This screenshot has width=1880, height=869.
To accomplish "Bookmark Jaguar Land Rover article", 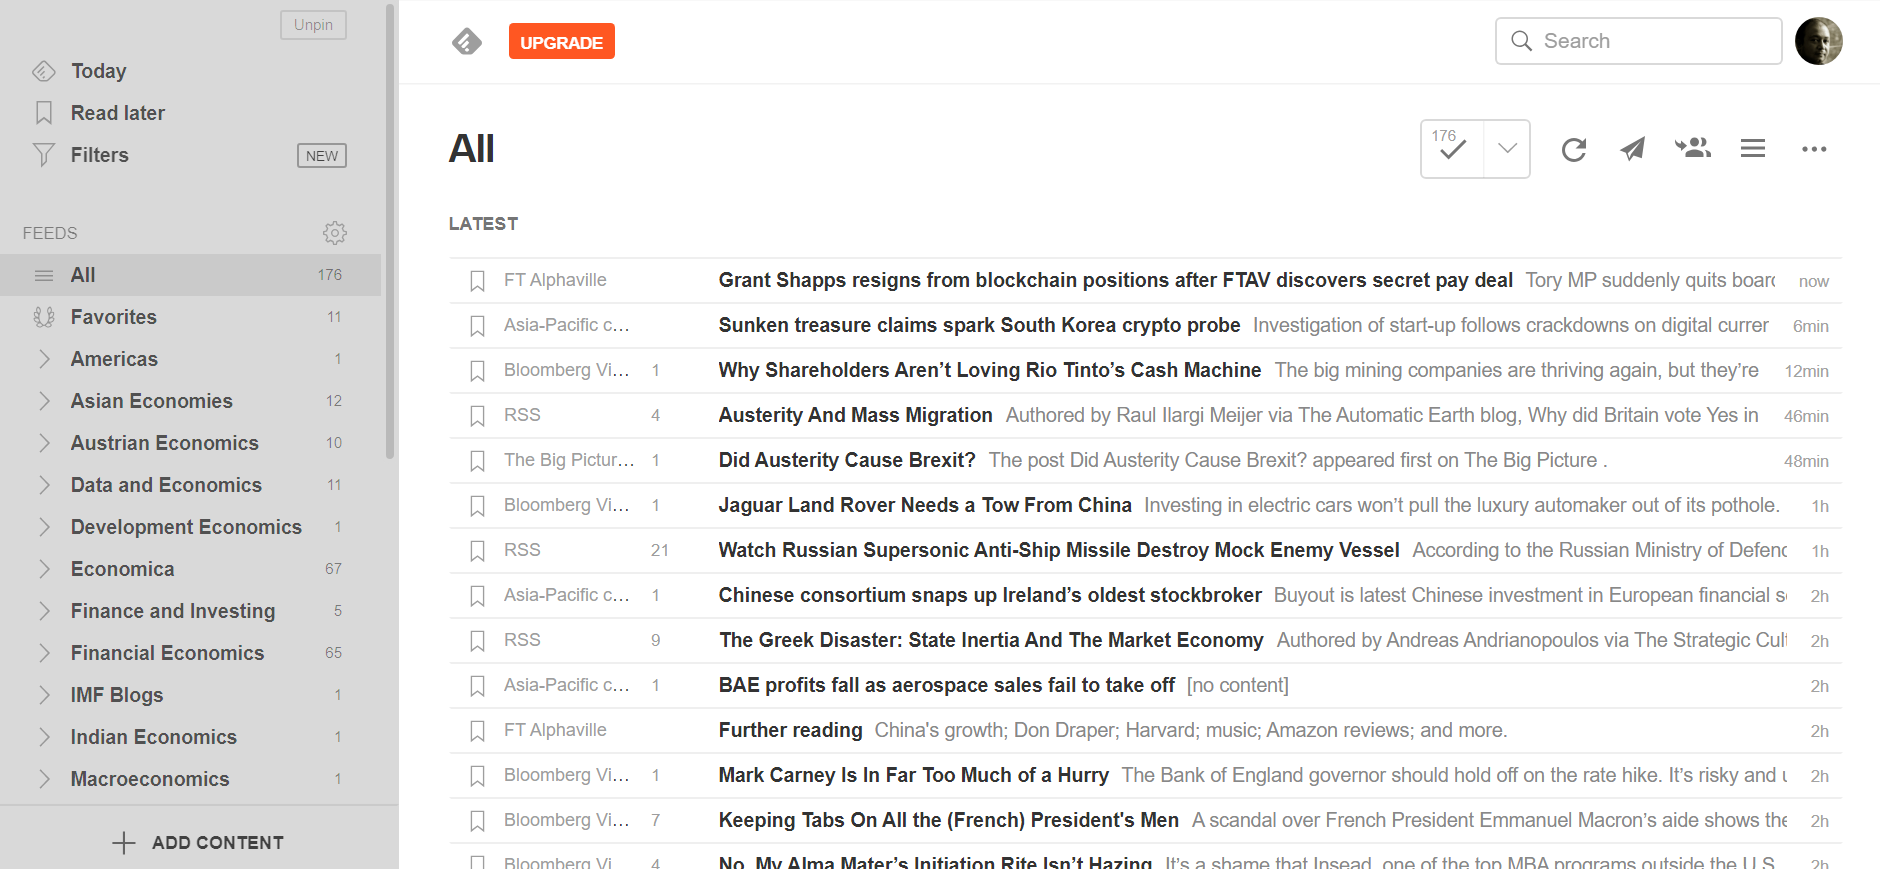I will pyautogui.click(x=478, y=506).
